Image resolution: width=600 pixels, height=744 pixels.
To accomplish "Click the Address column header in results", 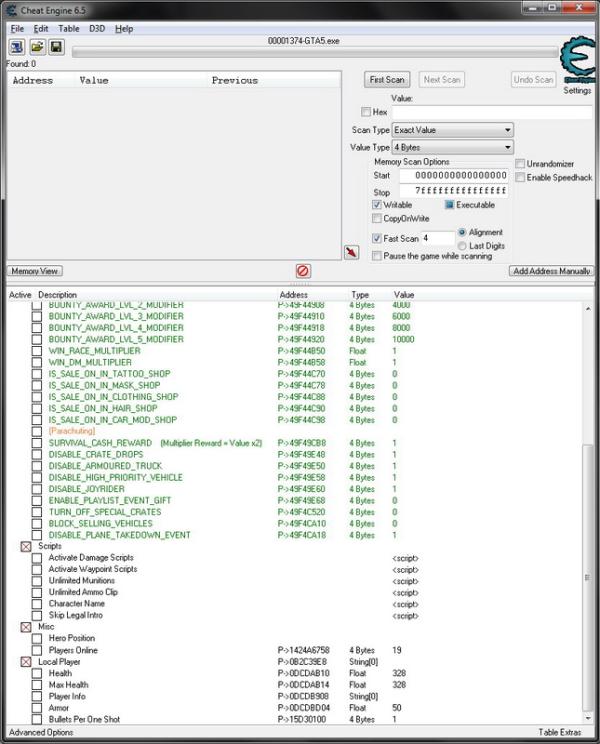I will 33,81.
